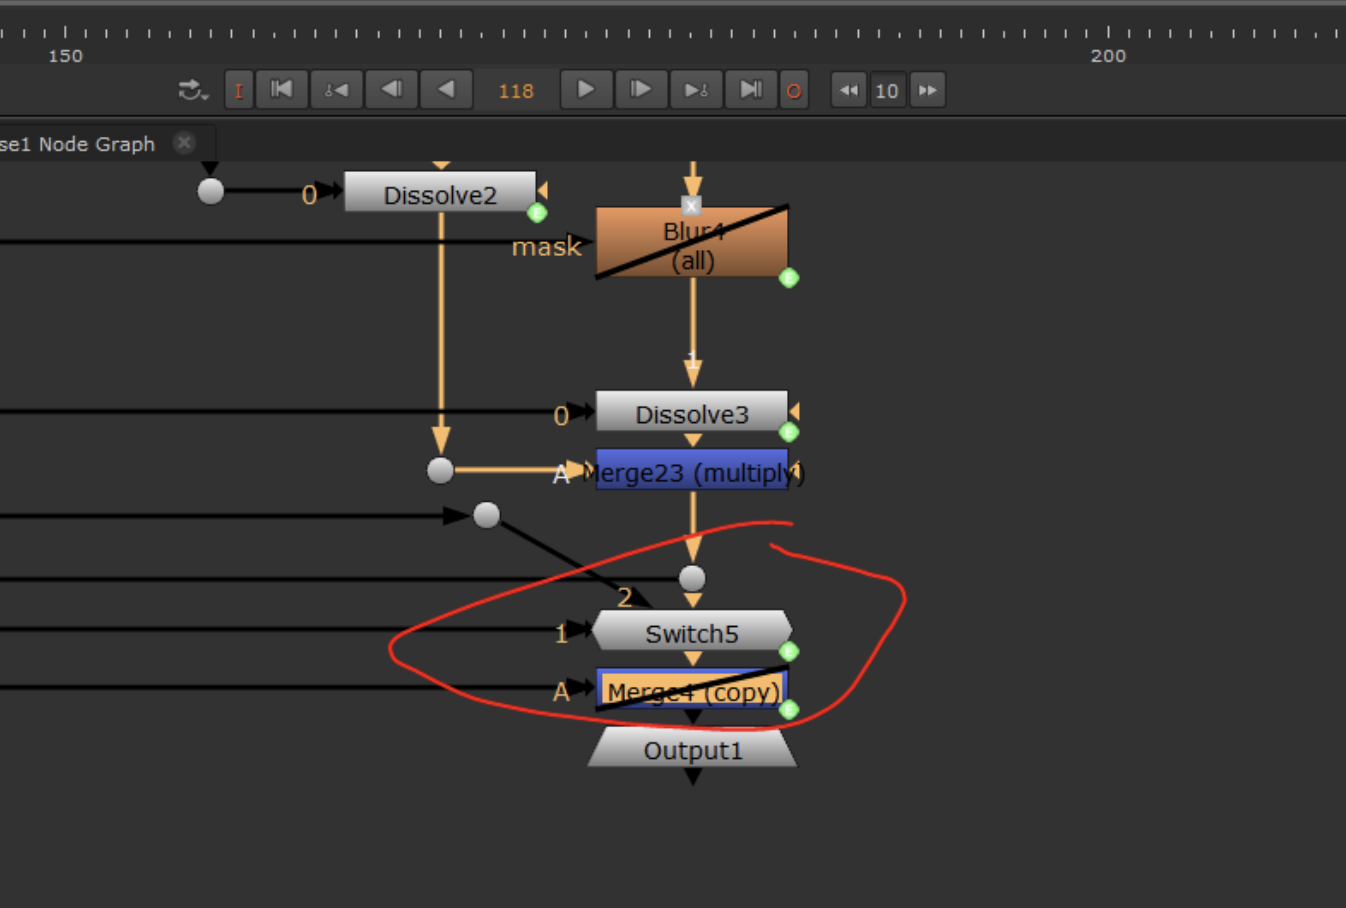The image size is (1346, 908).
Task: Play the timeline backward
Action: click(x=446, y=90)
